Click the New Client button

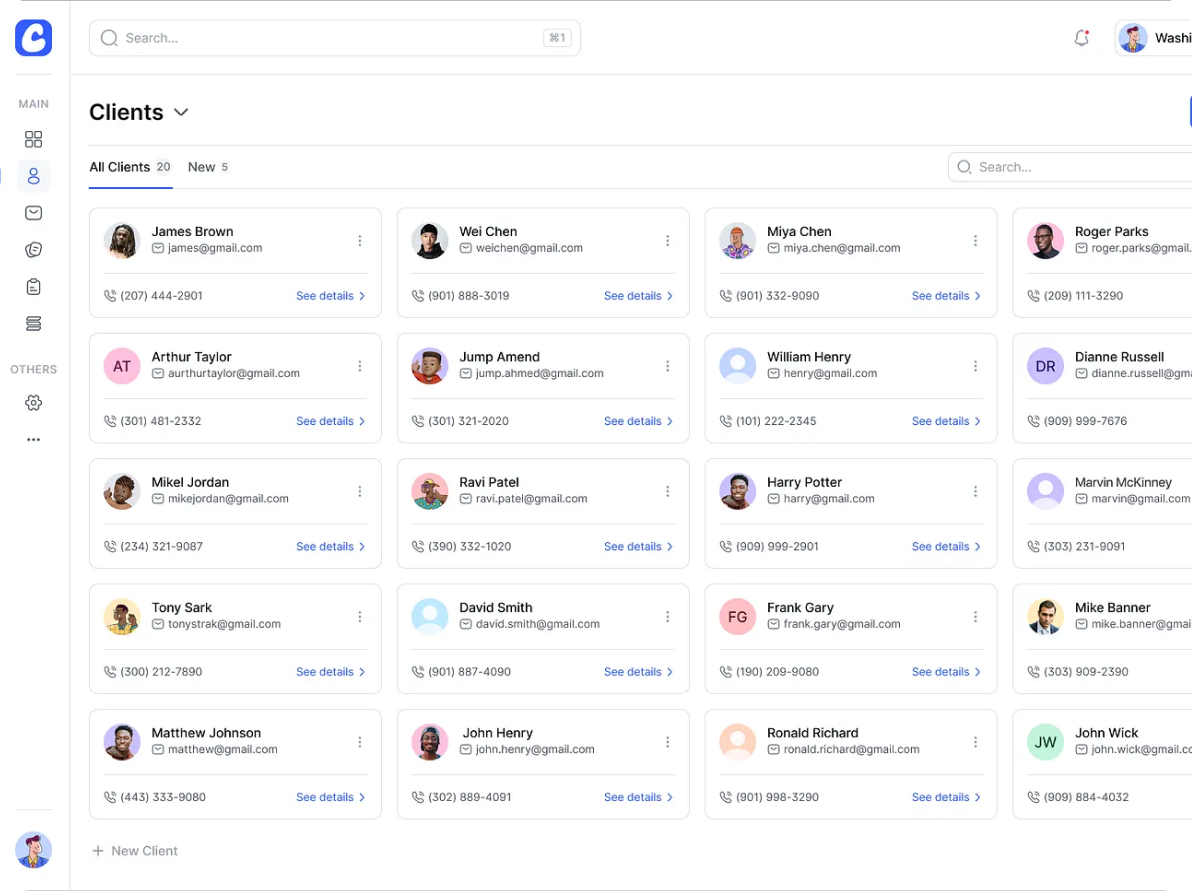coord(135,851)
